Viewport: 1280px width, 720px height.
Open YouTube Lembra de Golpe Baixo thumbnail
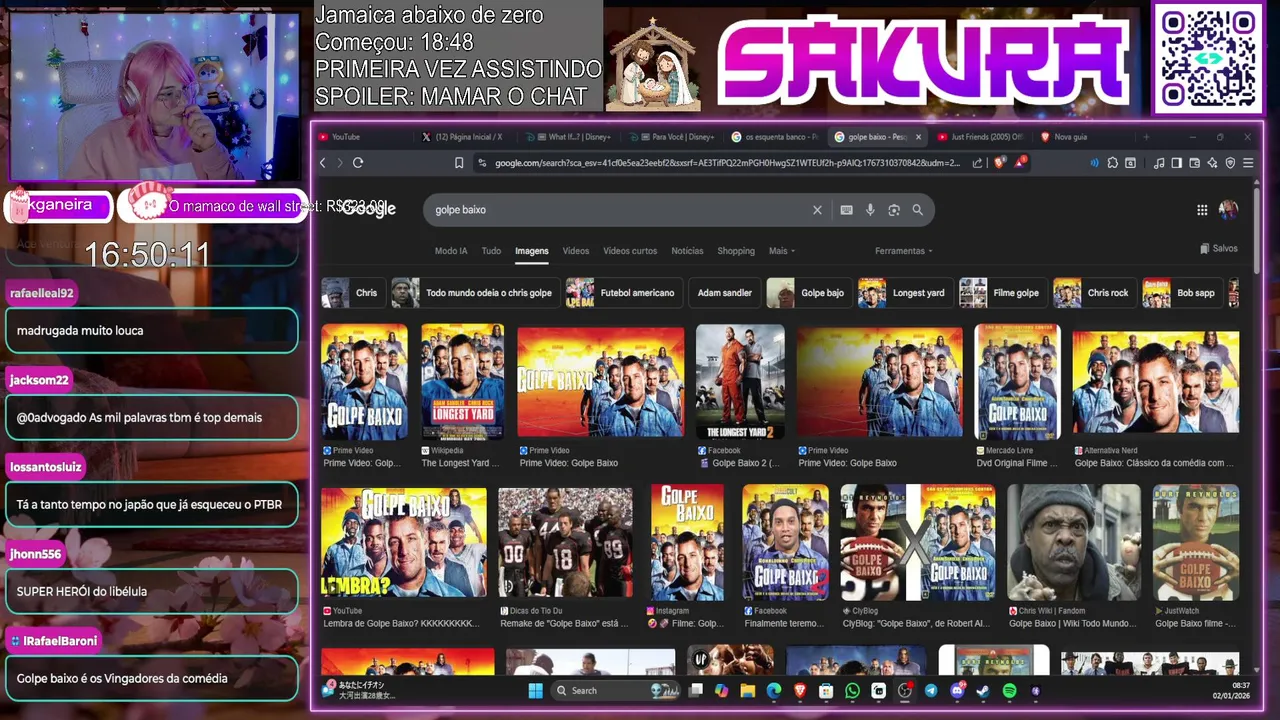click(404, 543)
